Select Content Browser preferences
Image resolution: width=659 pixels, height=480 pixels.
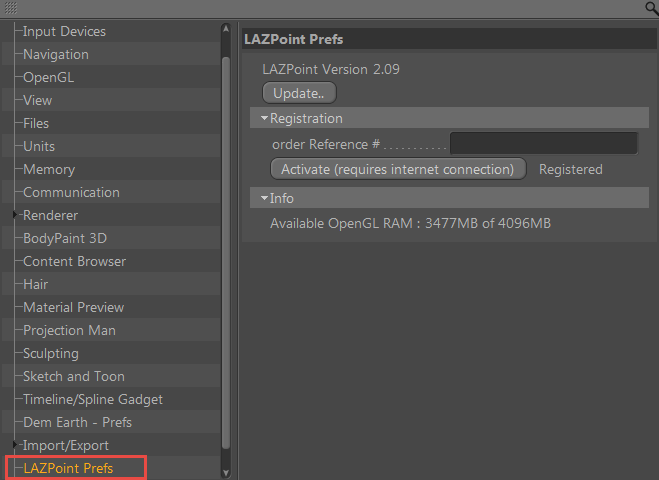[75, 261]
